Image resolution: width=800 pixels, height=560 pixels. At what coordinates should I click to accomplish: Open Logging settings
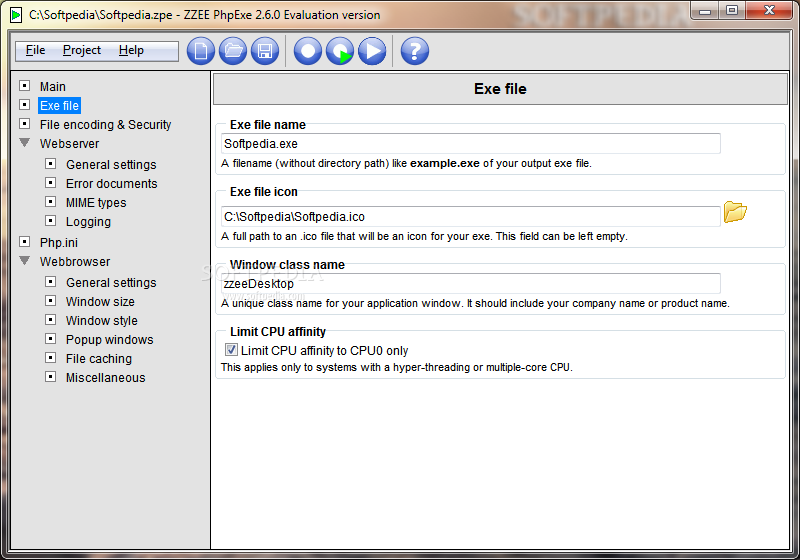(x=88, y=222)
